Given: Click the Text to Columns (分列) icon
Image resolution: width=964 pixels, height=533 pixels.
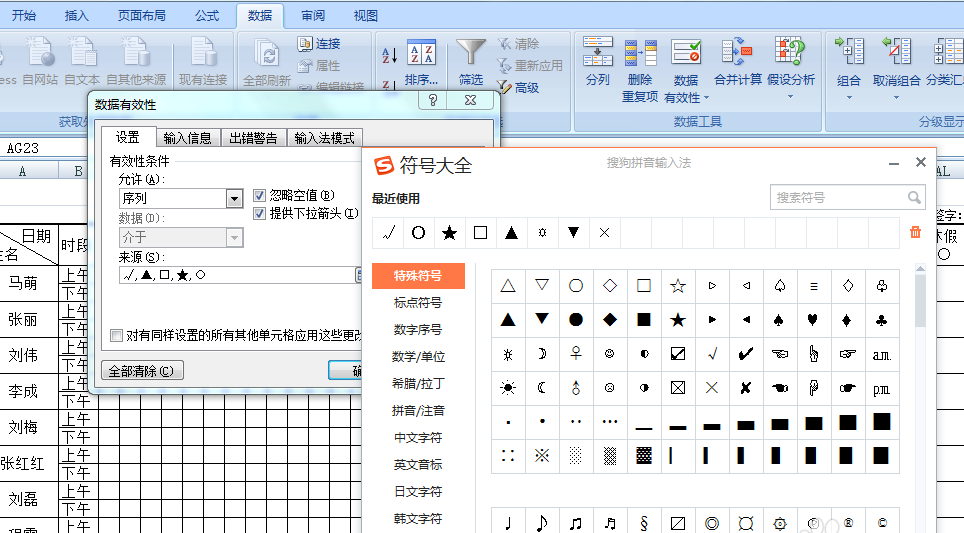Looking at the screenshot, I should 598,51.
